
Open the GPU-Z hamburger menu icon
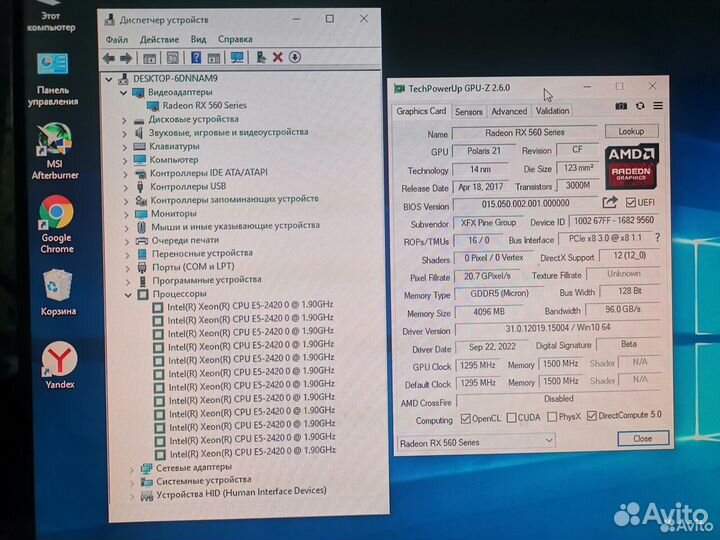658,106
